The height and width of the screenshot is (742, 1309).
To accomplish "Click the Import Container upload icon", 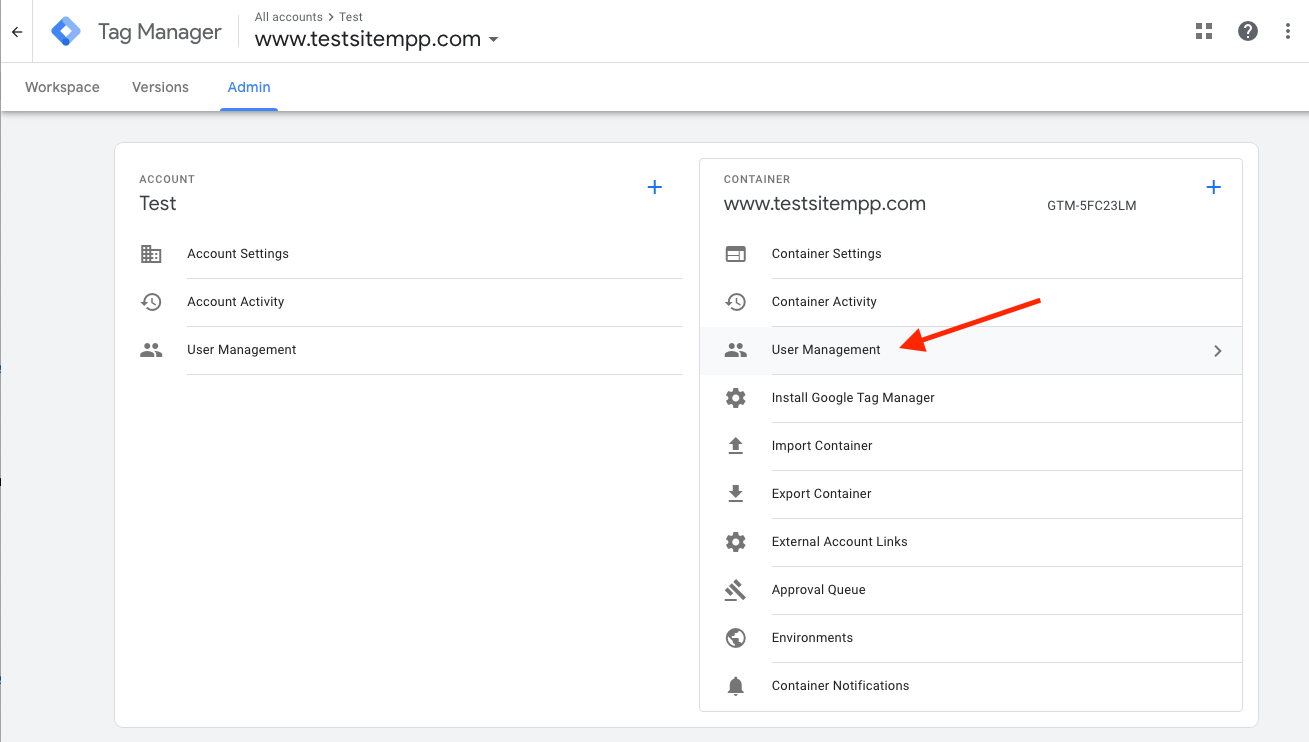I will tap(736, 446).
